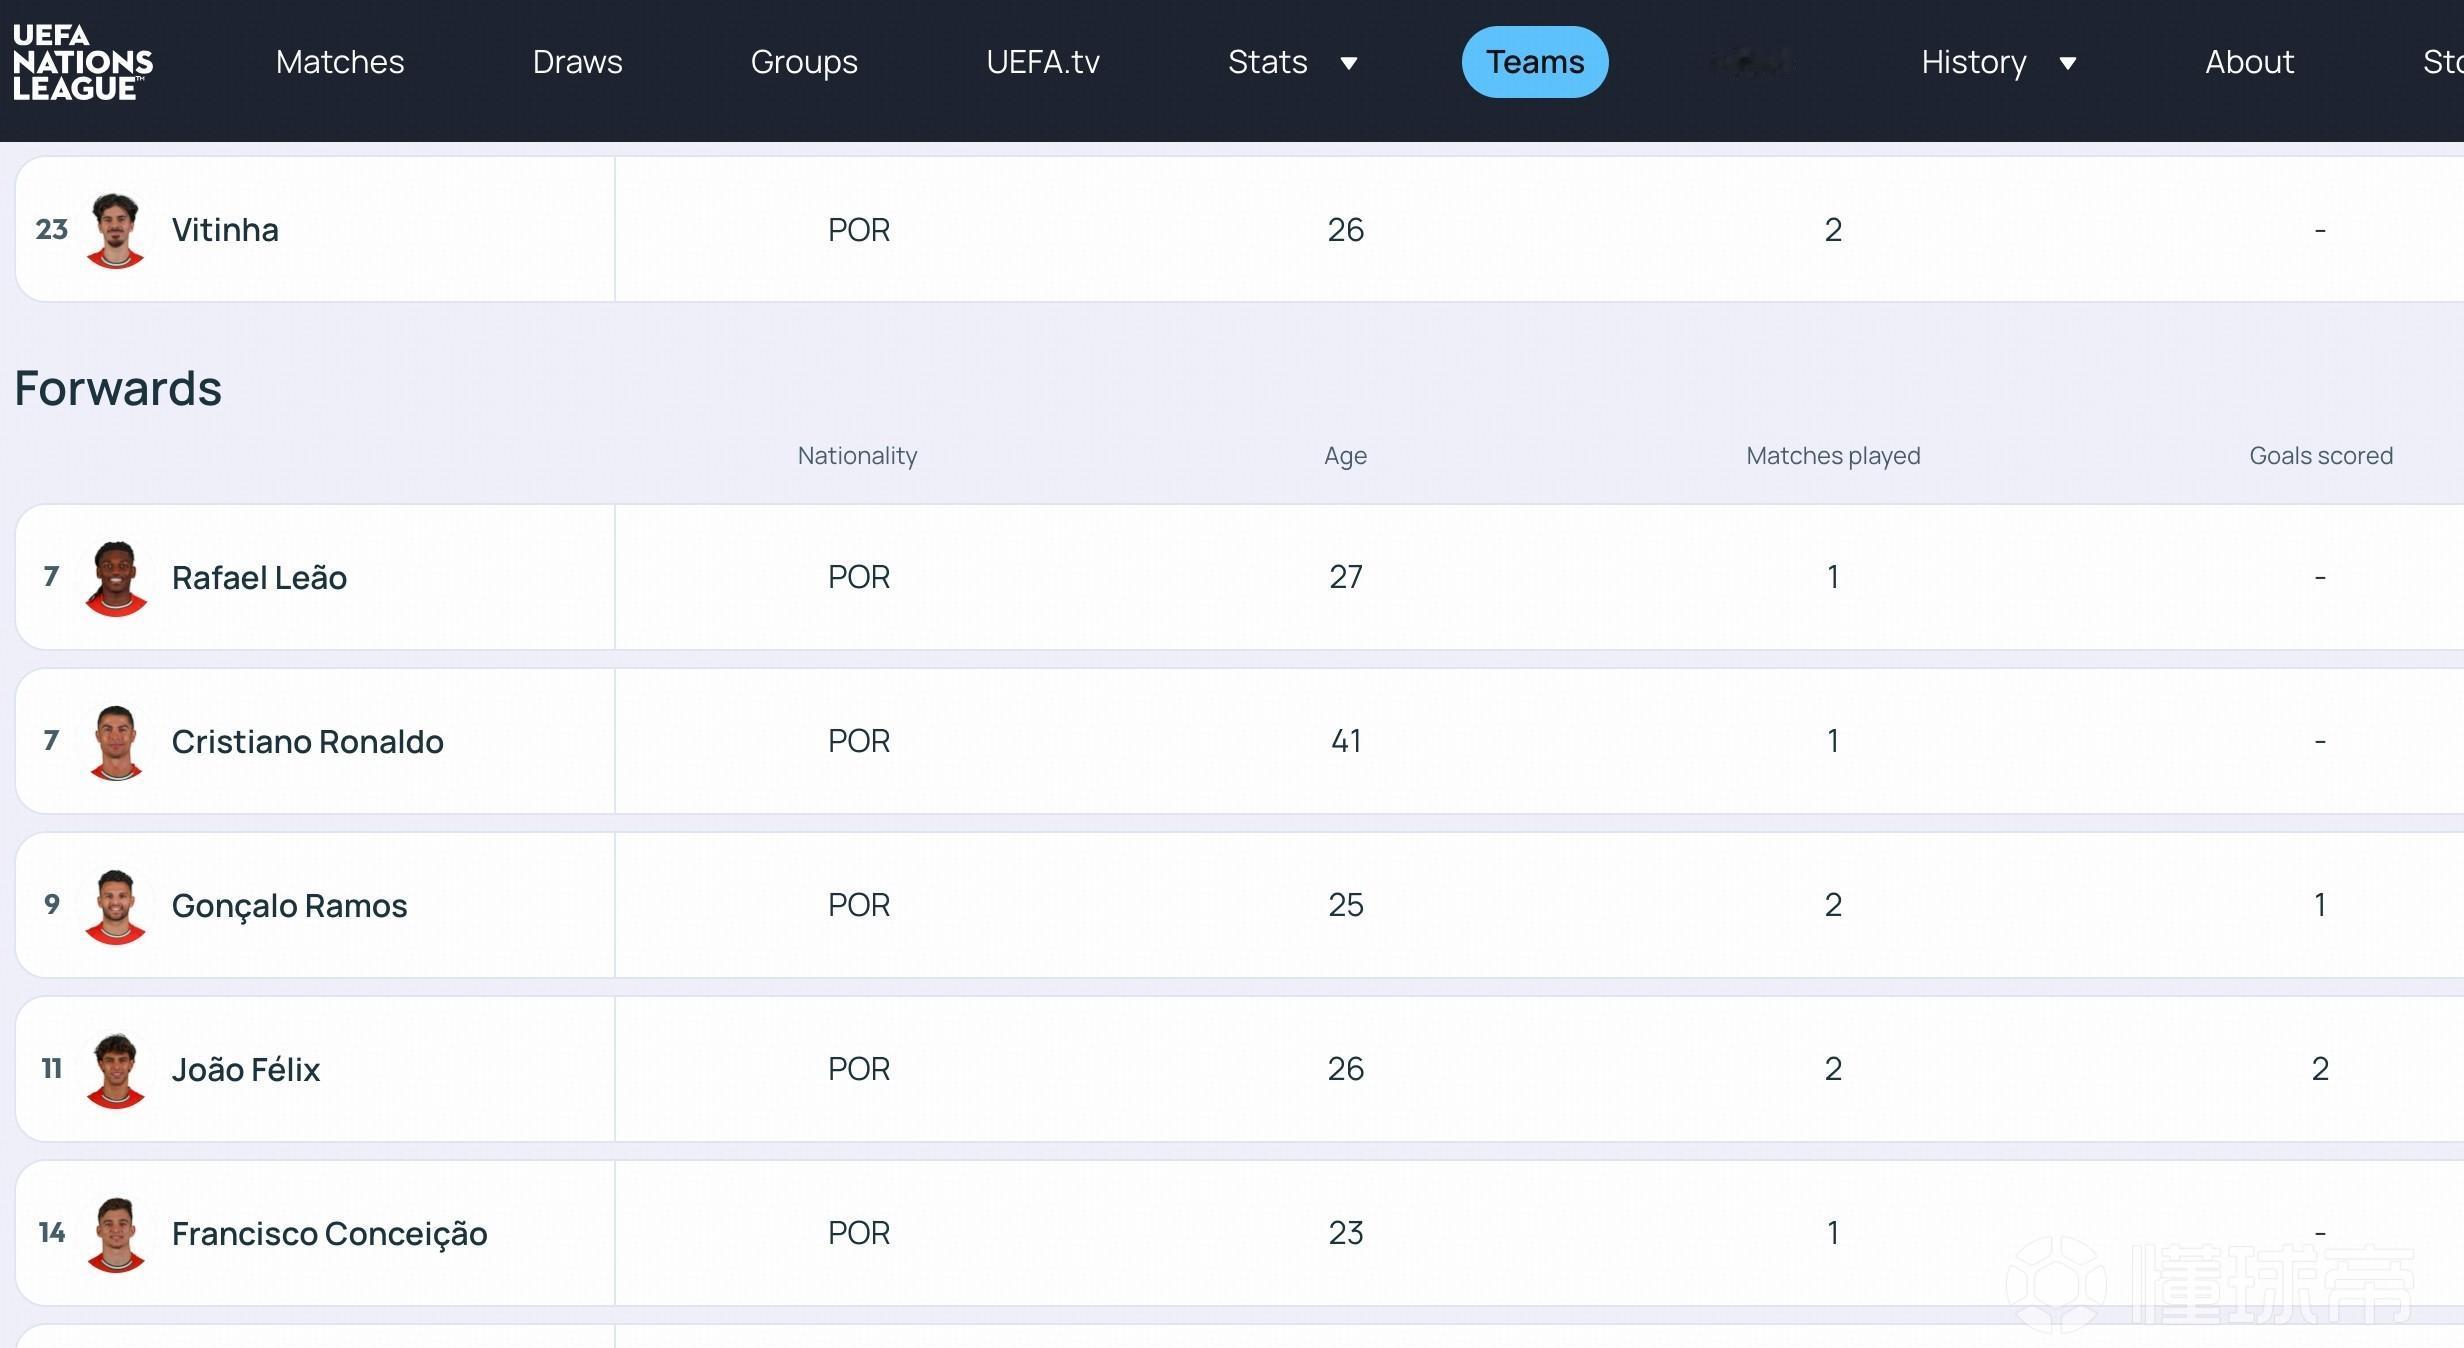
Task: Click shirt number 23 for Vitinha
Action: coord(52,229)
